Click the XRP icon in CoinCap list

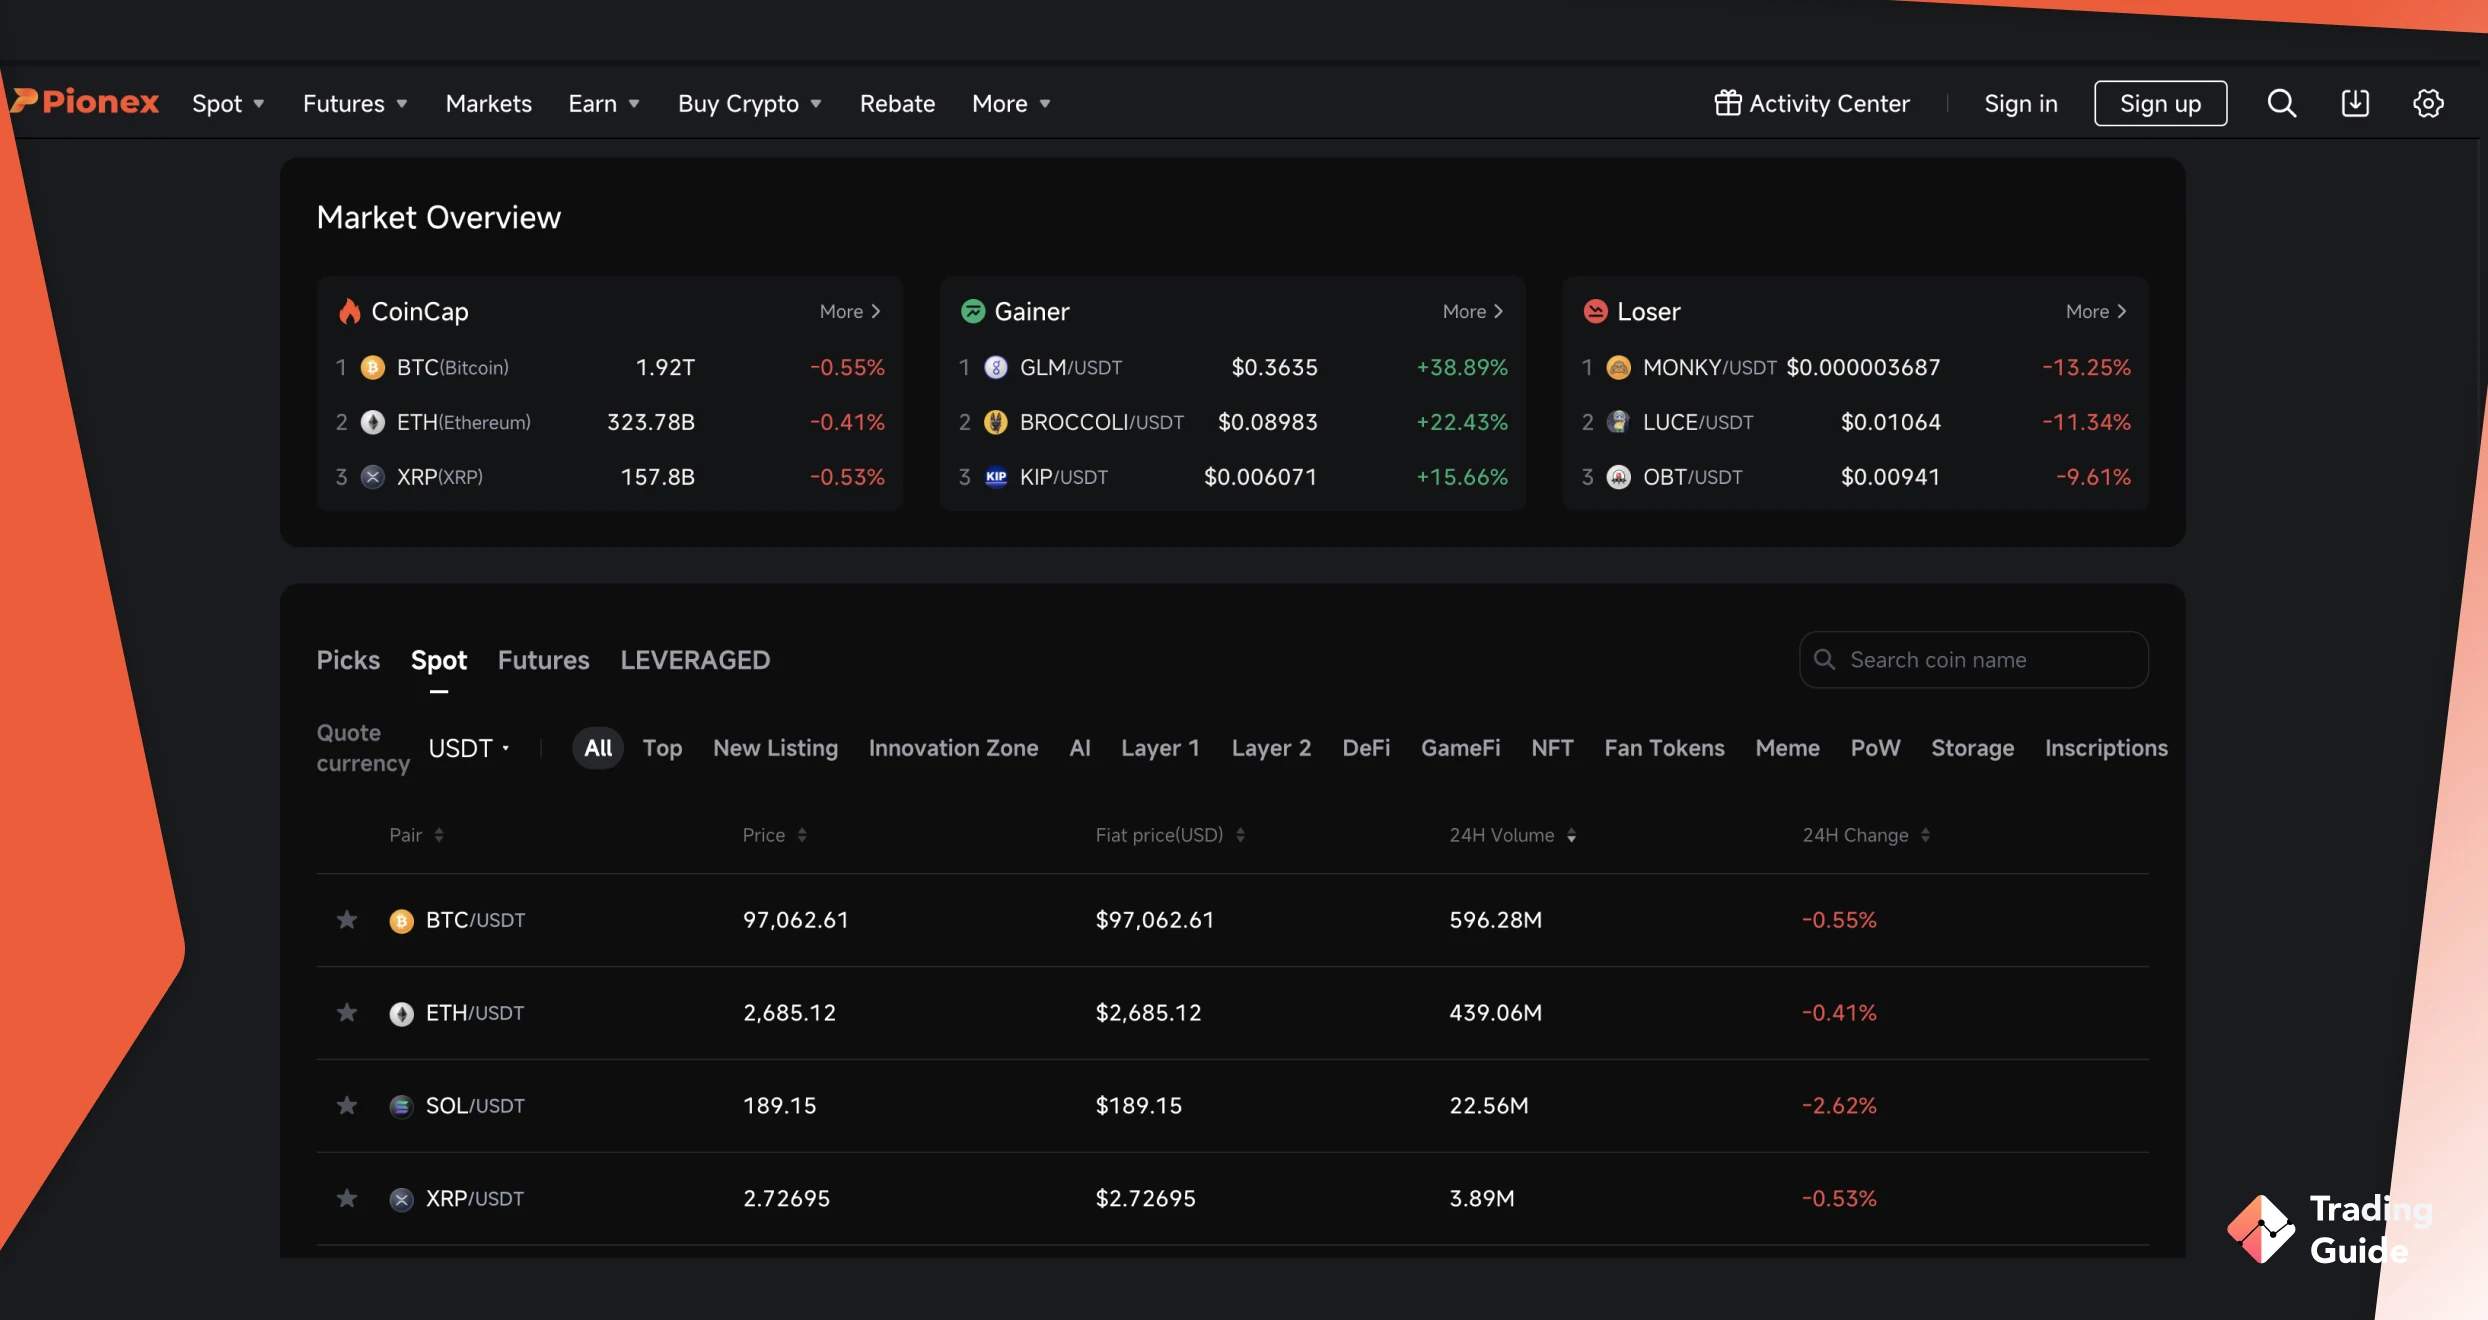(372, 477)
